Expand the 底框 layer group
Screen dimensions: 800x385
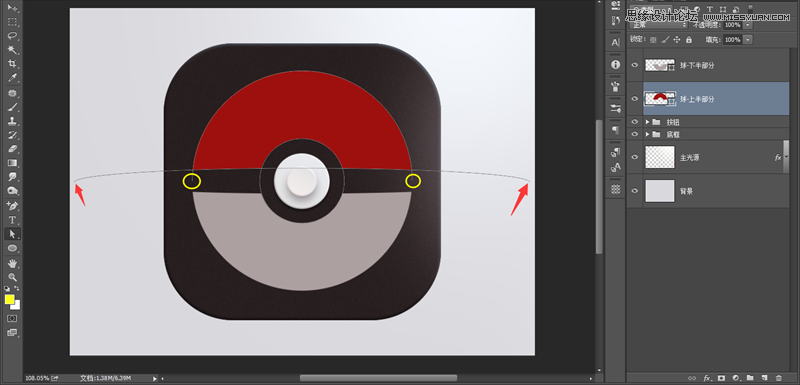[647, 134]
